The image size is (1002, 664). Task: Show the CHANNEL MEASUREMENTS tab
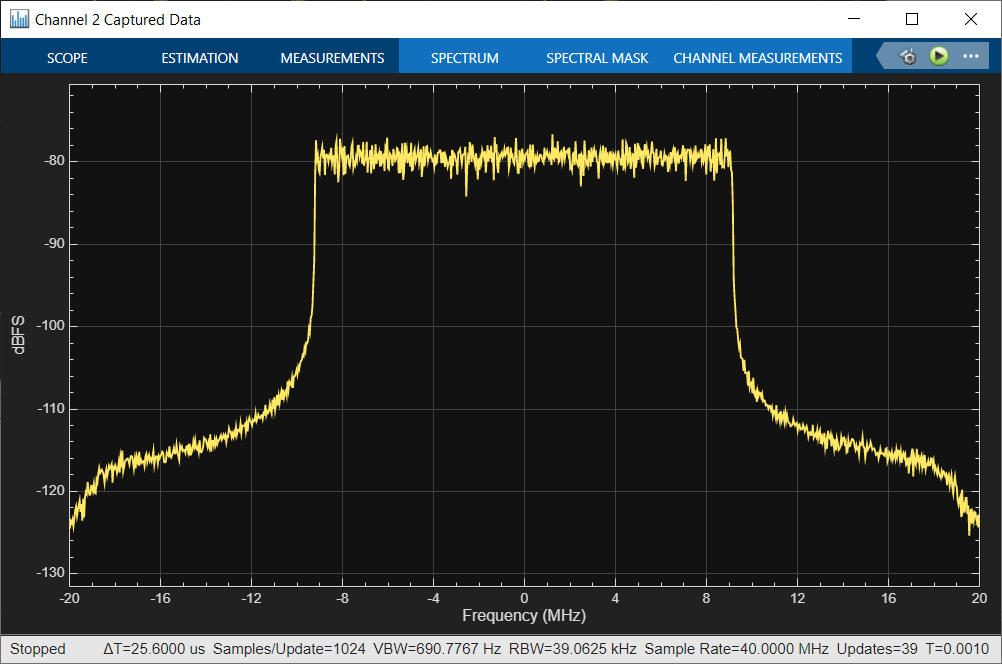(757, 58)
